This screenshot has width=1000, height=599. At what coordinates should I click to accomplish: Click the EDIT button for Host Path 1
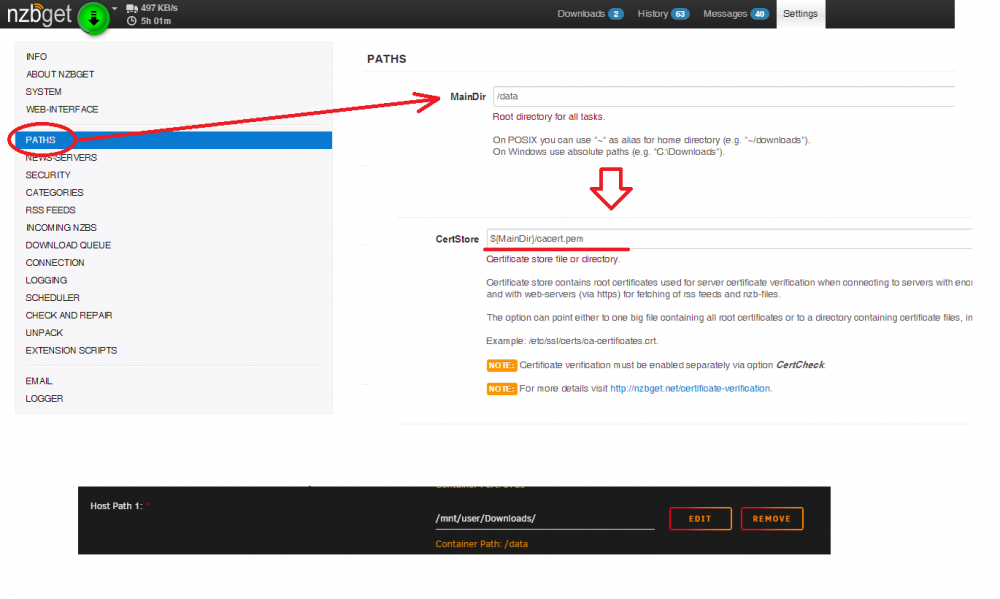[700, 519]
